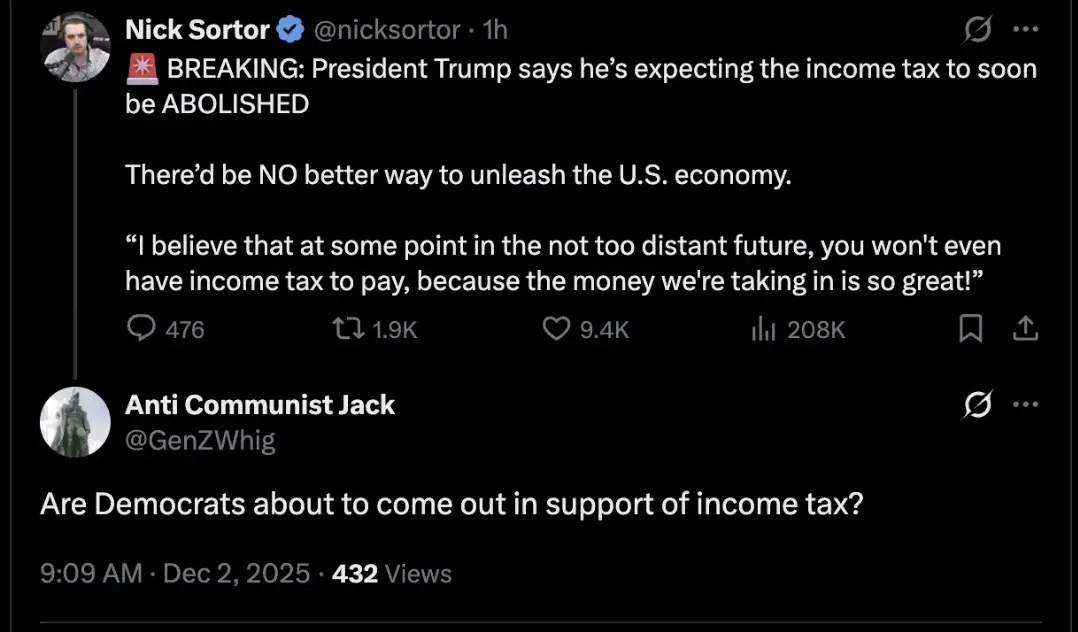
Task: Reply to Nick Sortor's tweet
Action: pyautogui.click(x=144, y=328)
